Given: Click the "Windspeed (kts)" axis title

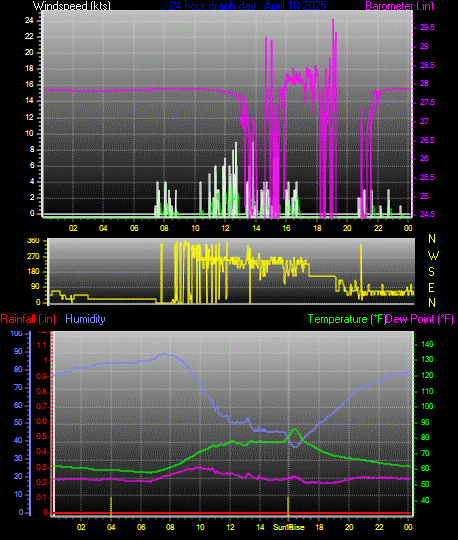Looking at the screenshot, I should click(x=72, y=6).
